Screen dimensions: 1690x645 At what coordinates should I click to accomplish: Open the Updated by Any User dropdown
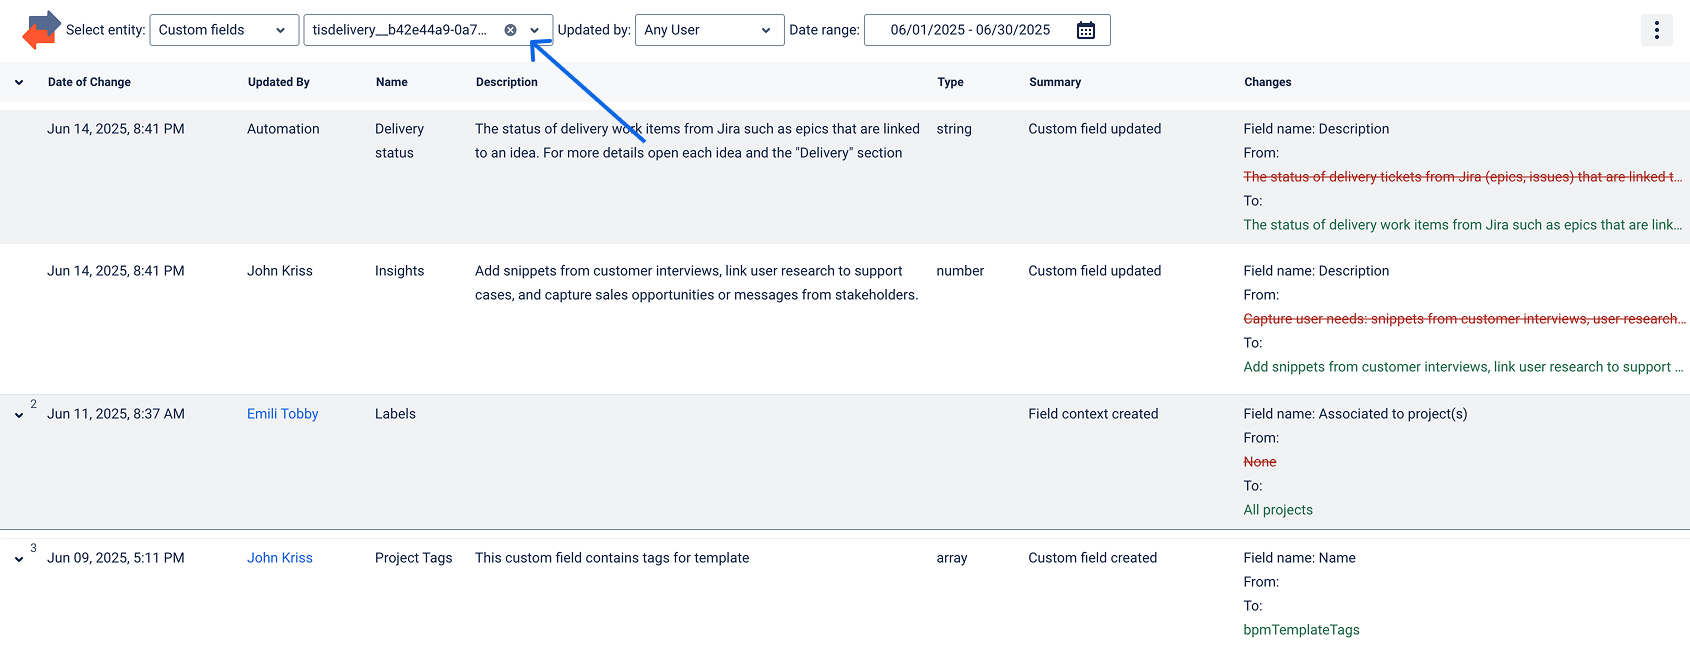click(709, 30)
